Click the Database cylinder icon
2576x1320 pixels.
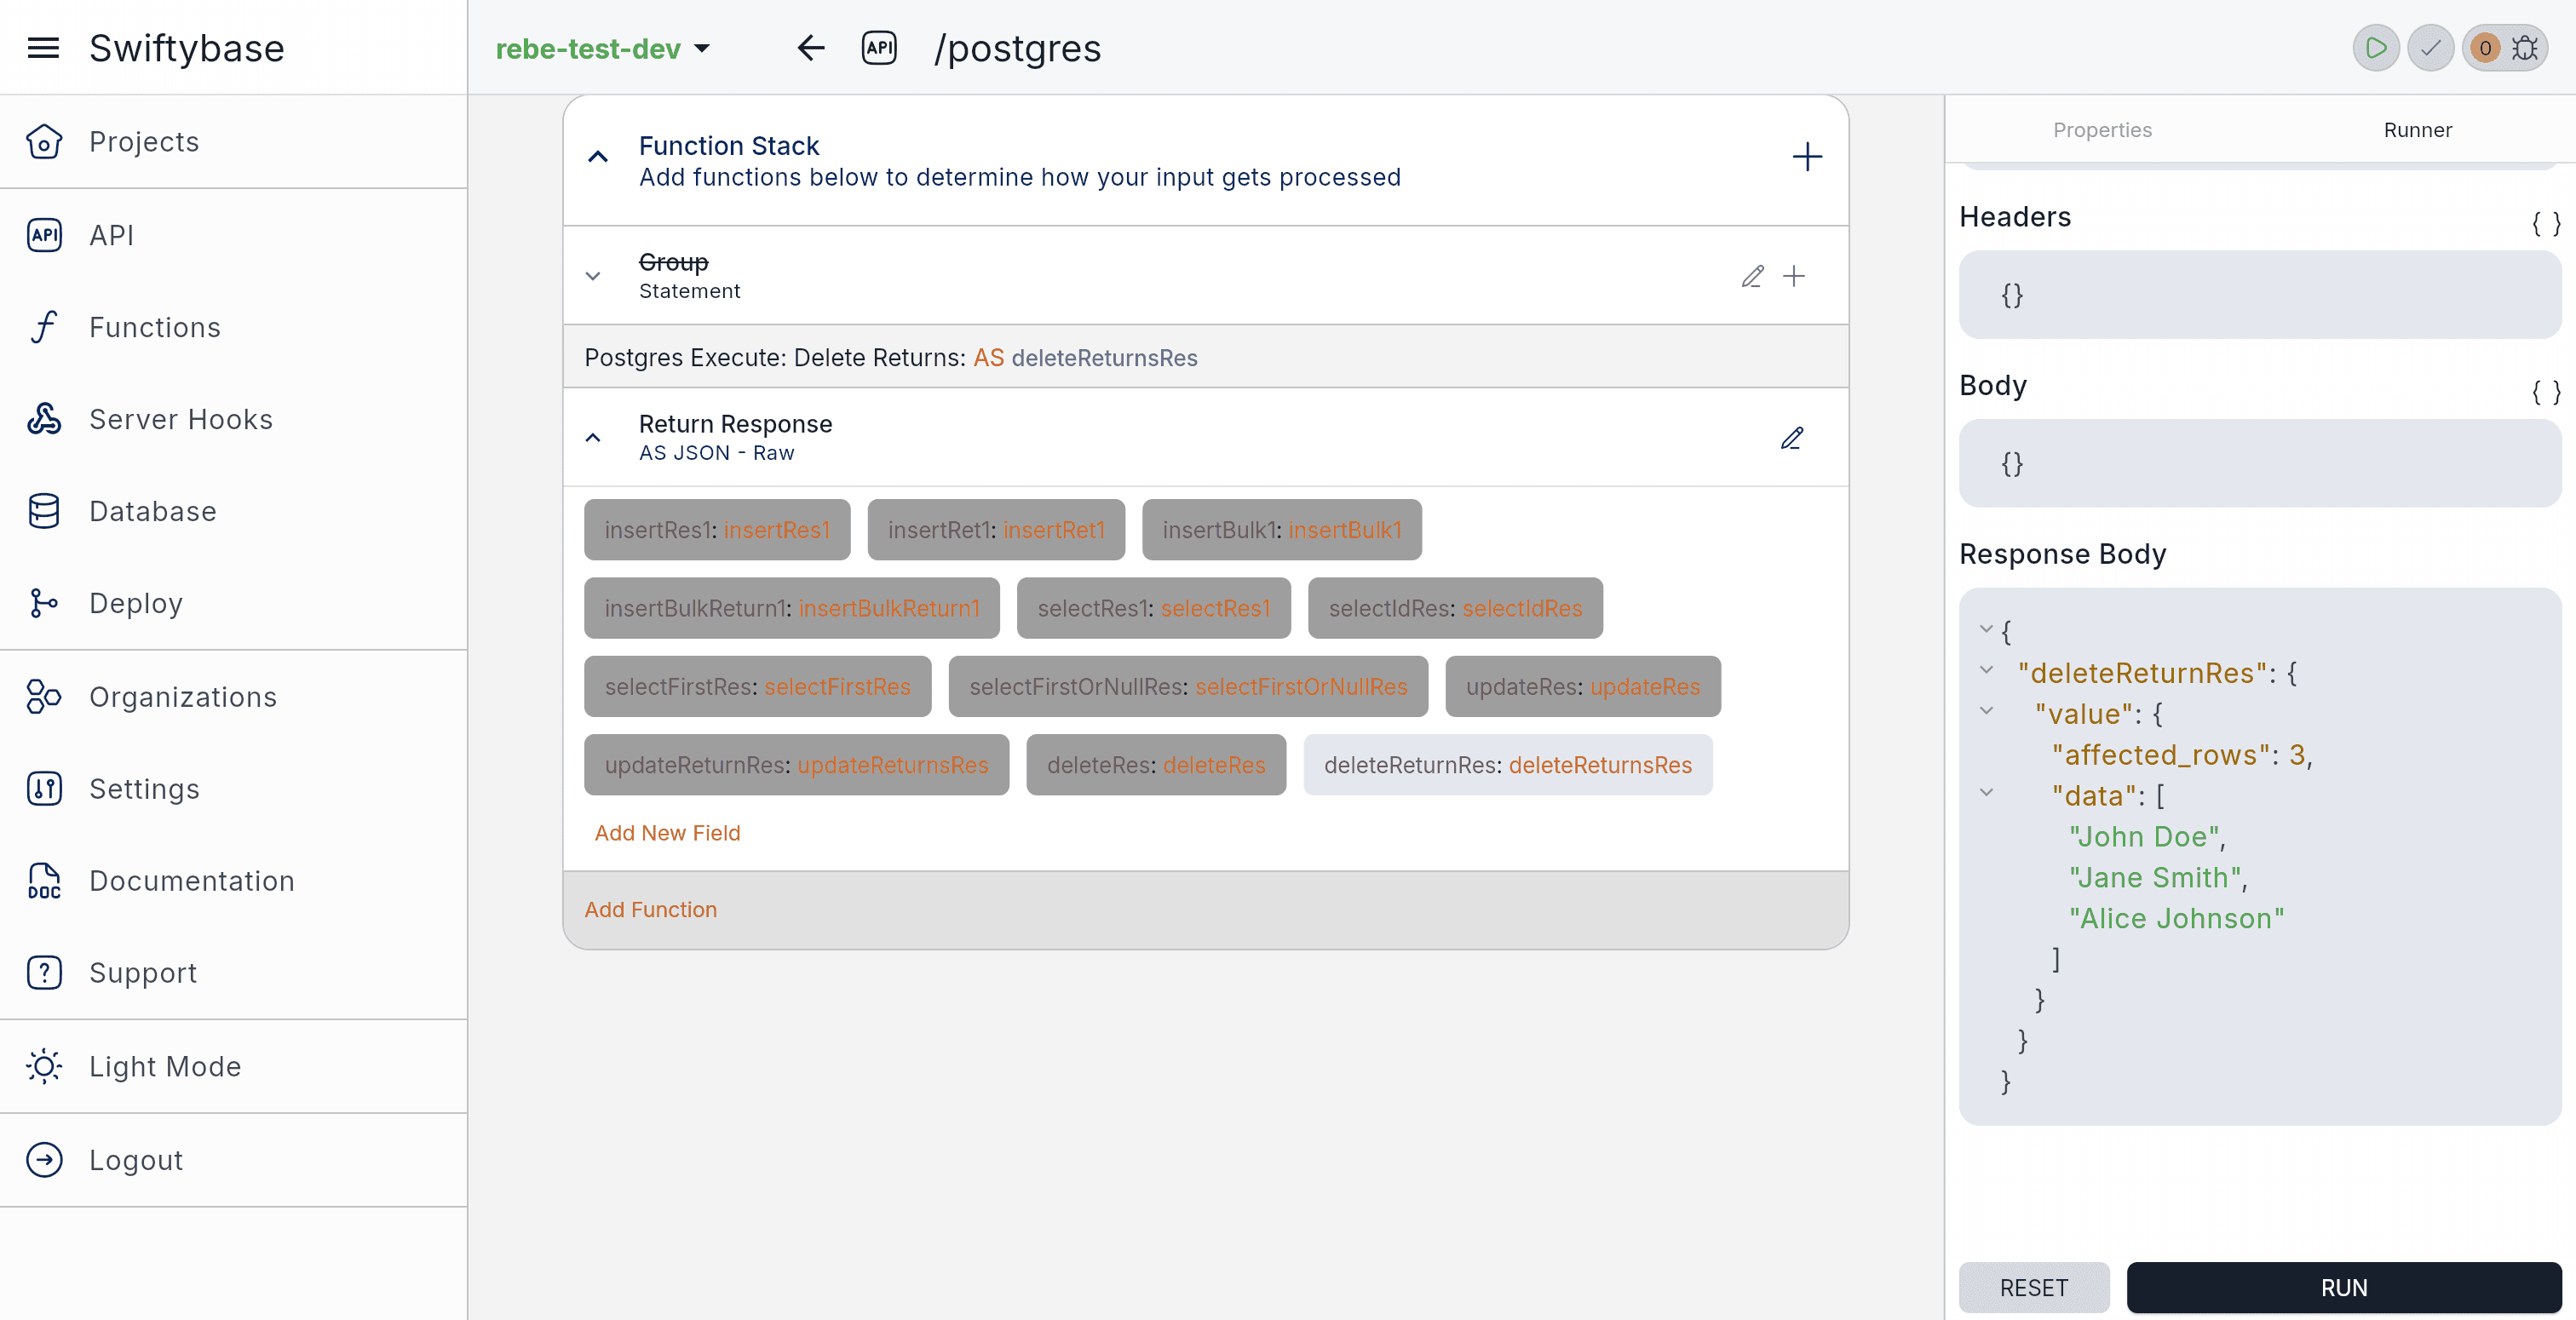(44, 511)
